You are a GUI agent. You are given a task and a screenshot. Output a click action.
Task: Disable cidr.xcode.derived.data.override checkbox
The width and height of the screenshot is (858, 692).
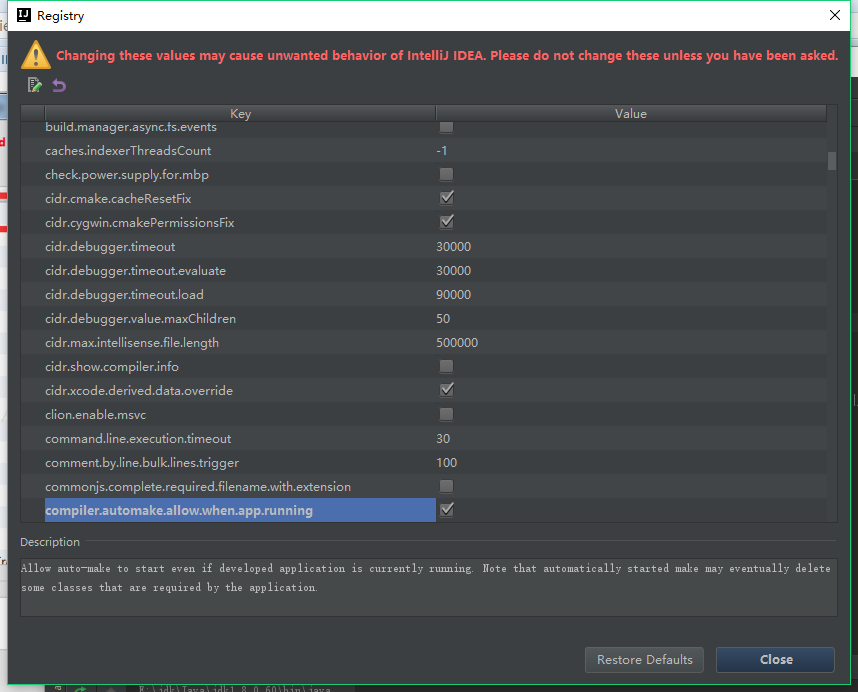(x=447, y=390)
